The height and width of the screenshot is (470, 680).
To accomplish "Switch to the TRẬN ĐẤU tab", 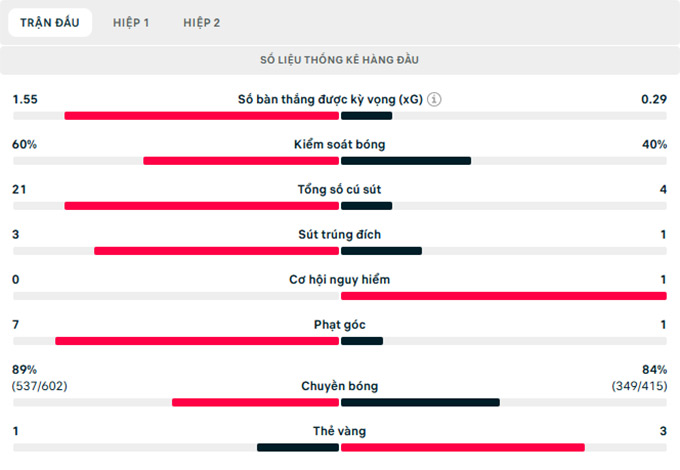I will [x=49, y=22].
